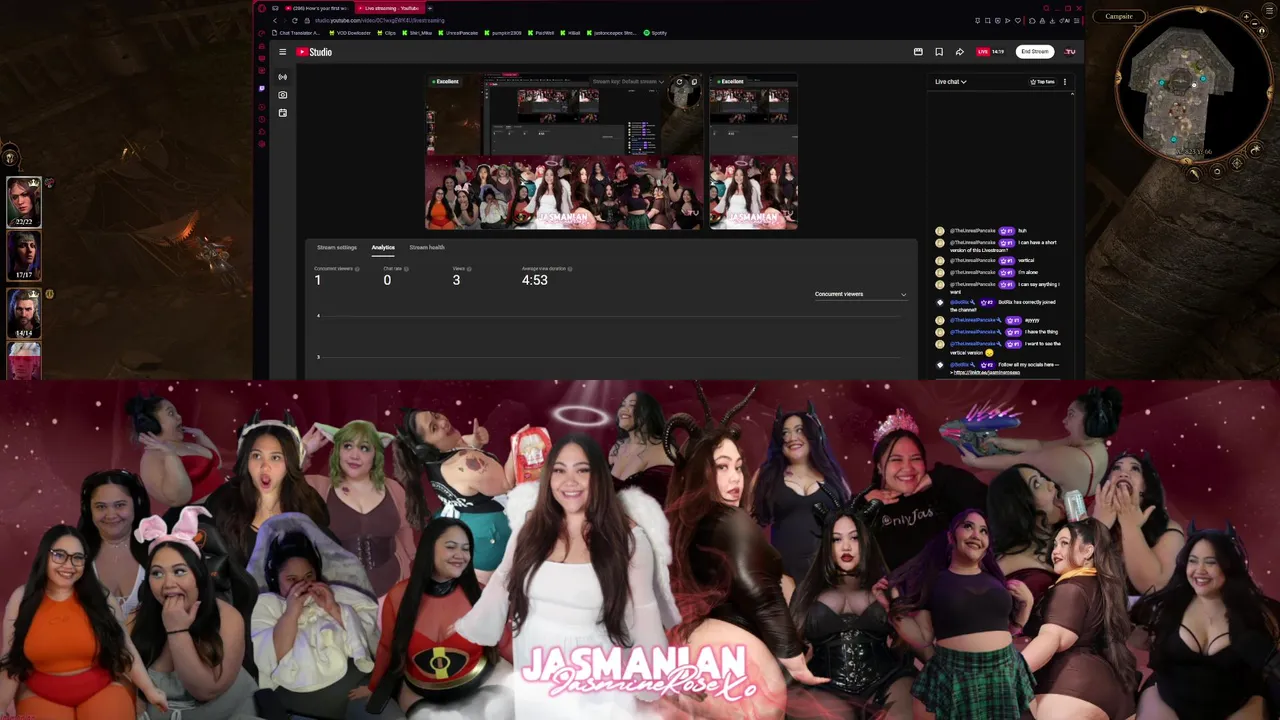Click the average view duration value 4:53
This screenshot has height=720, width=1280.
[534, 280]
